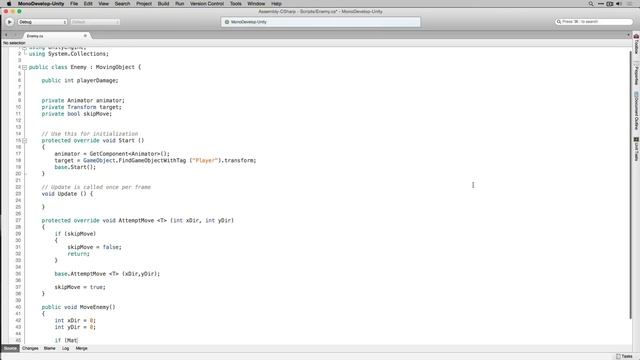Open the View menu

[104, 4]
